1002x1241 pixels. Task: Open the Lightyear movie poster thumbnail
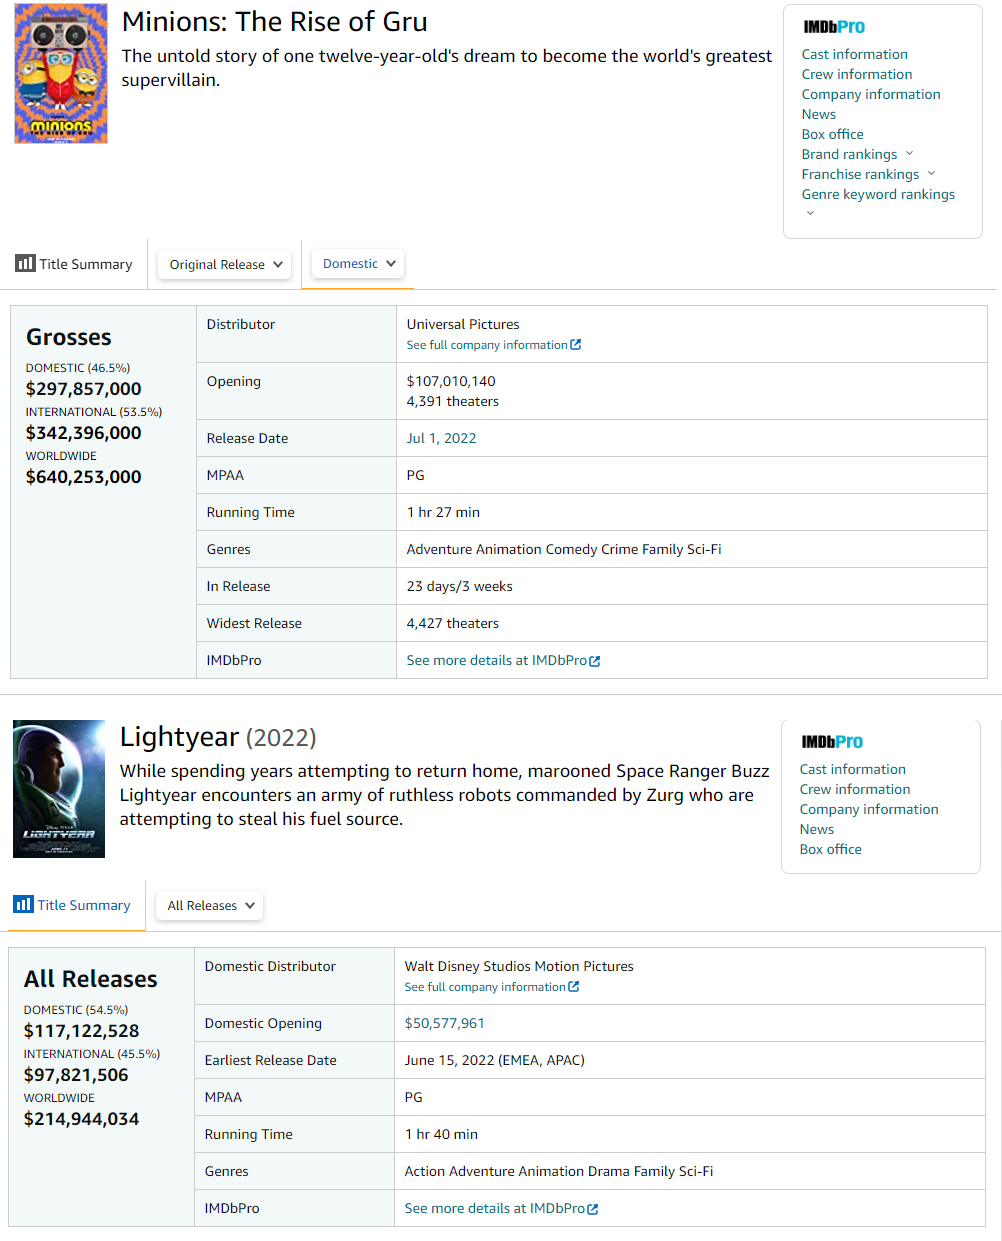pos(59,789)
